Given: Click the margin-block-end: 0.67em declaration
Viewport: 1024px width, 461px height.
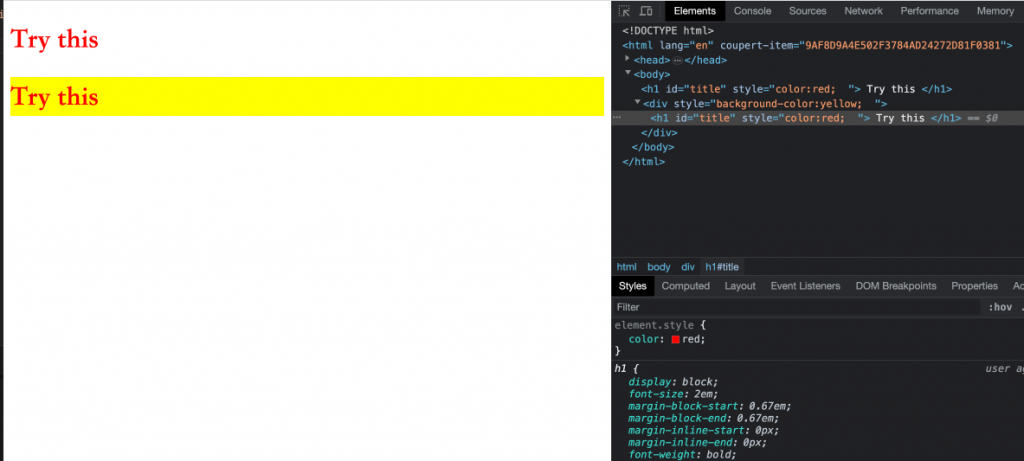Looking at the screenshot, I should point(704,419).
